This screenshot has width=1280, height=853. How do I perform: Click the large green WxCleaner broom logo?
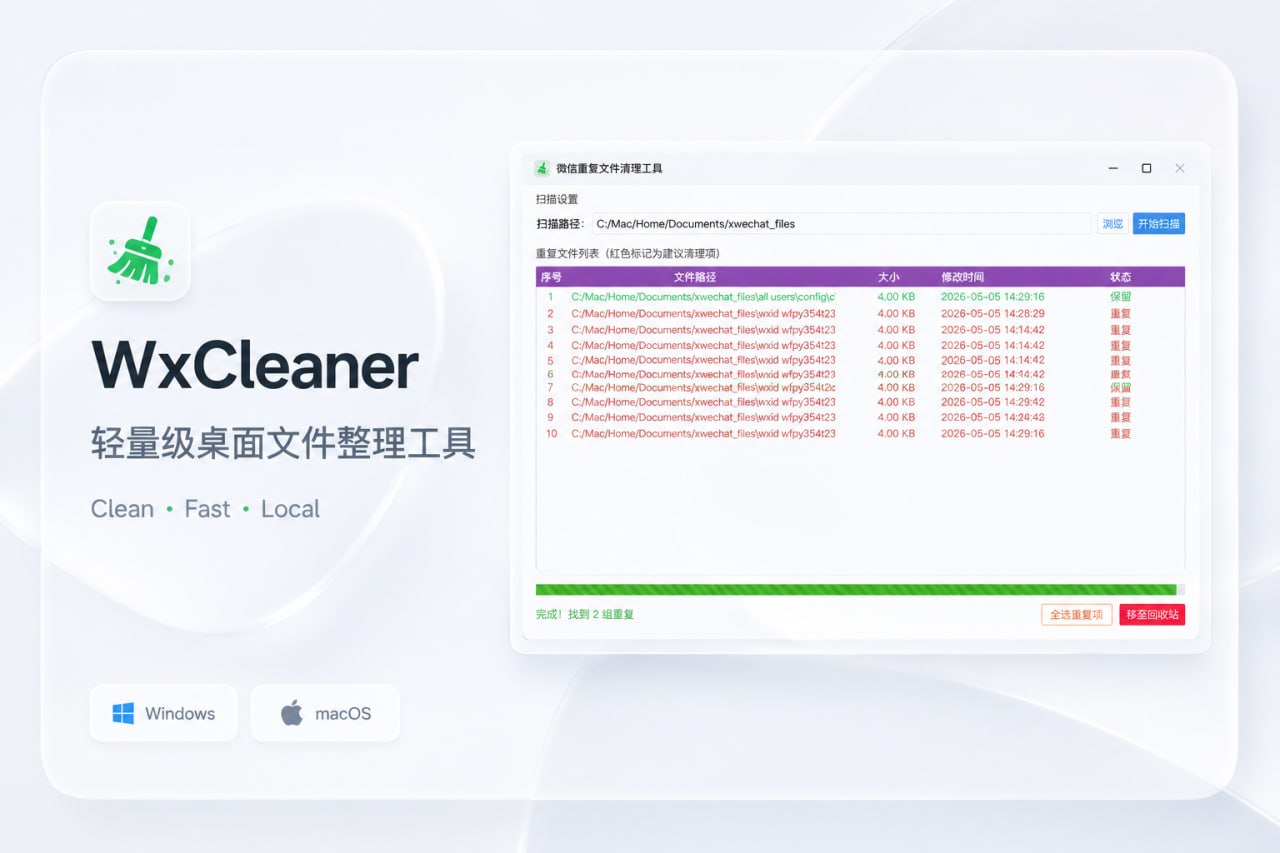coord(140,250)
